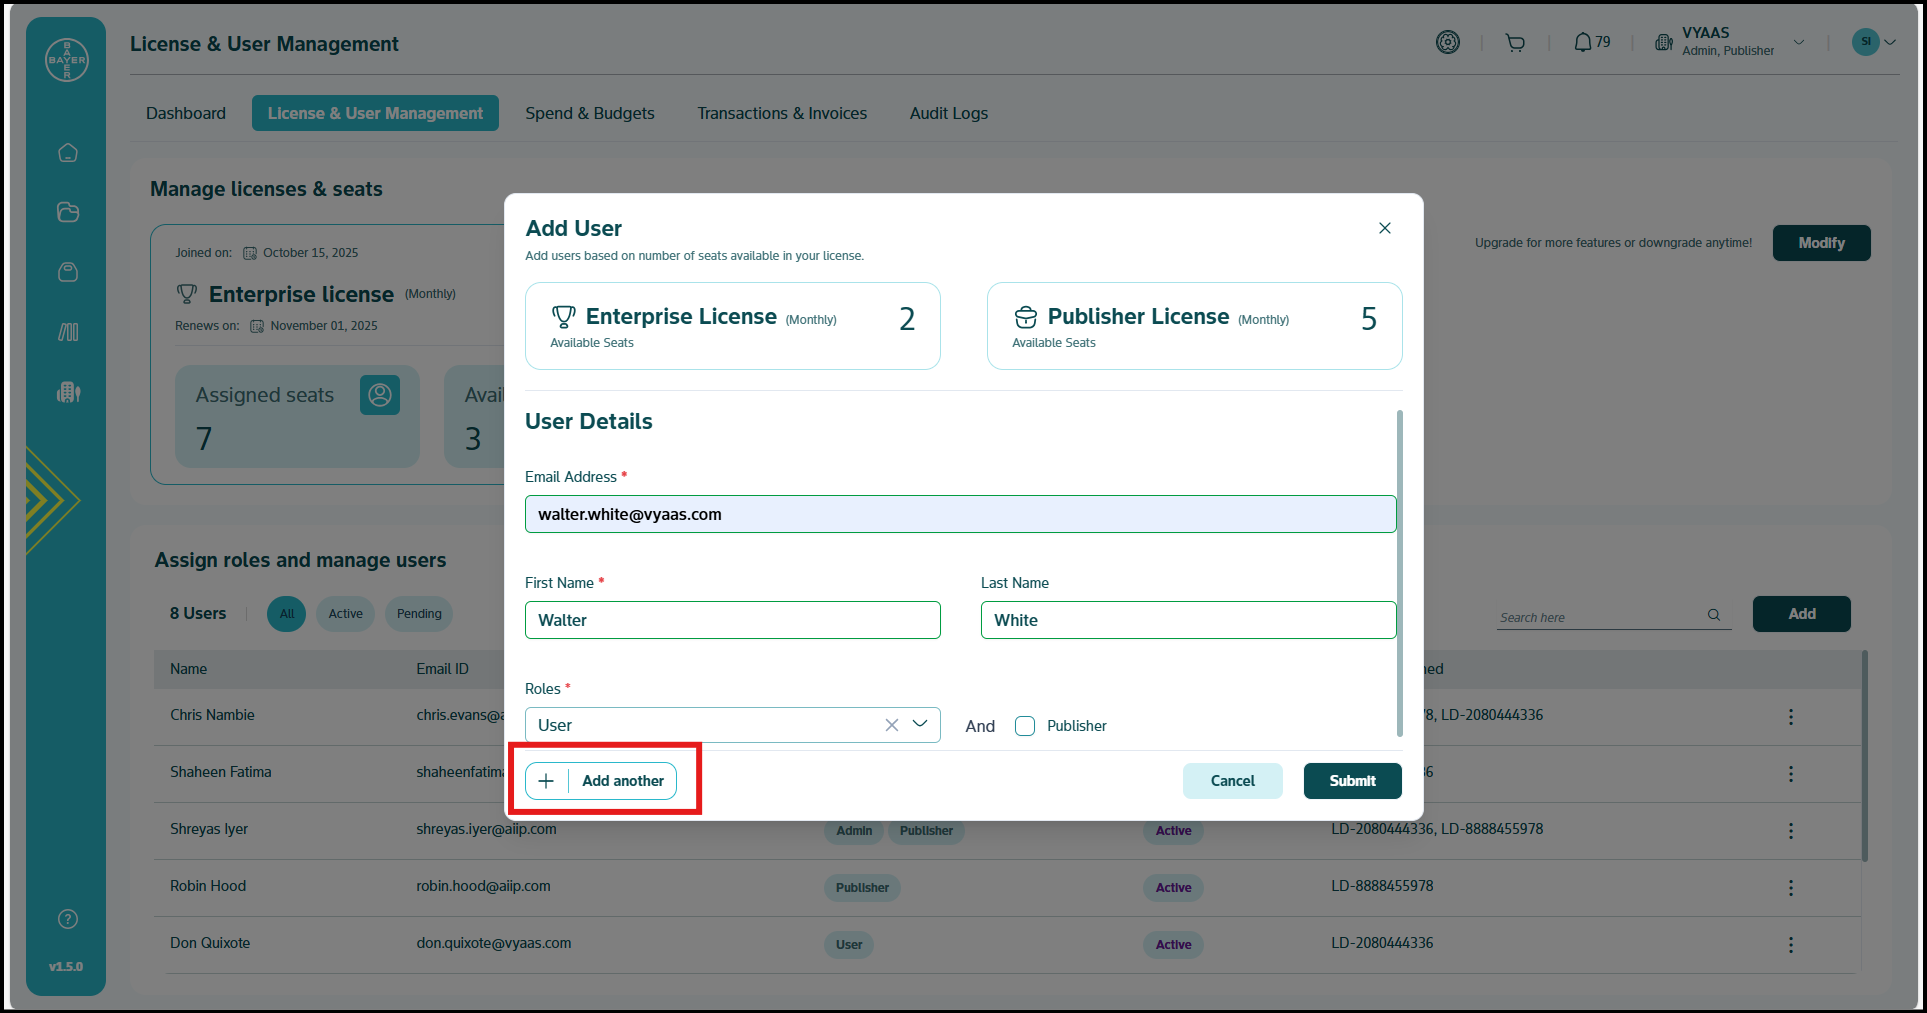This screenshot has height=1013, width=1927.
Task: Enable the Publisher checkbox
Action: pos(1025,726)
